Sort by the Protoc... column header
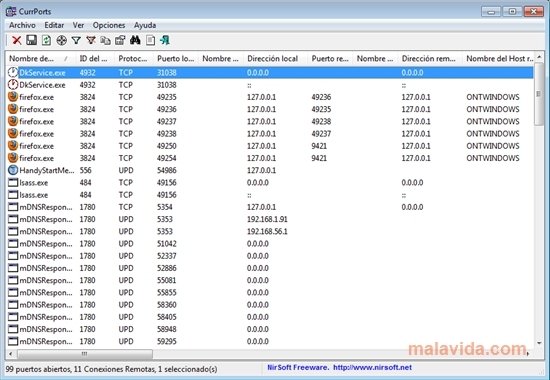The height and width of the screenshot is (380, 550). (133, 59)
